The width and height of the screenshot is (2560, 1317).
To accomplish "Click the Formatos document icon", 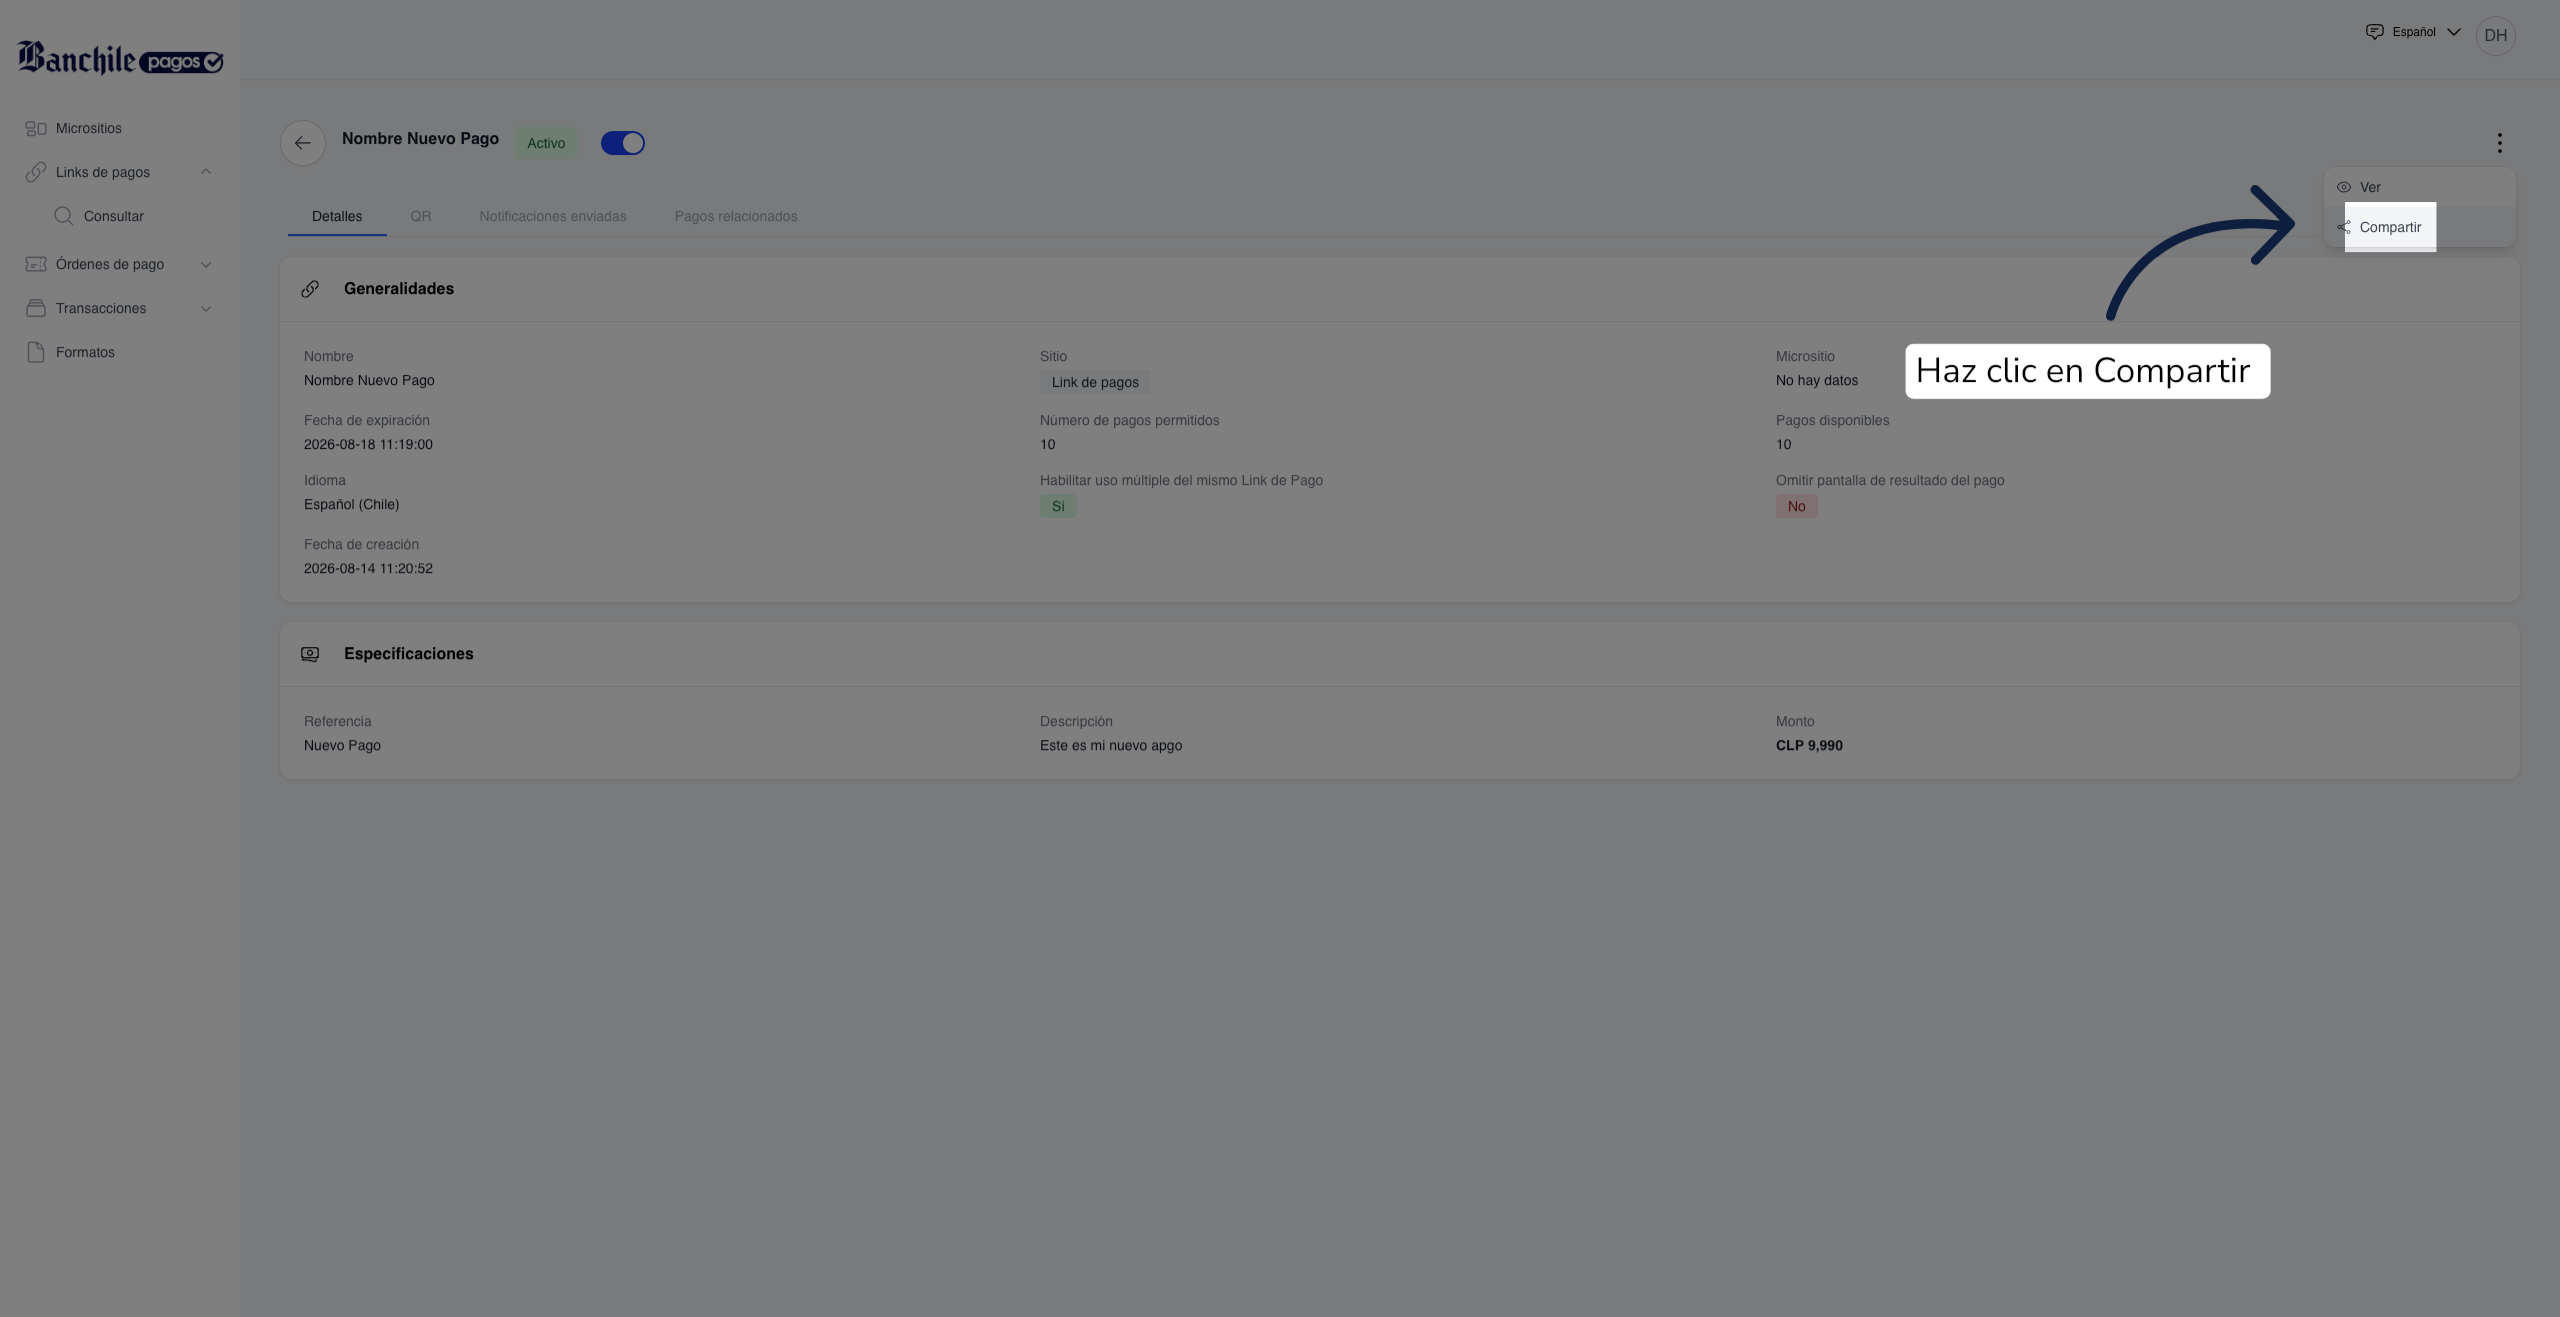I will (x=36, y=352).
